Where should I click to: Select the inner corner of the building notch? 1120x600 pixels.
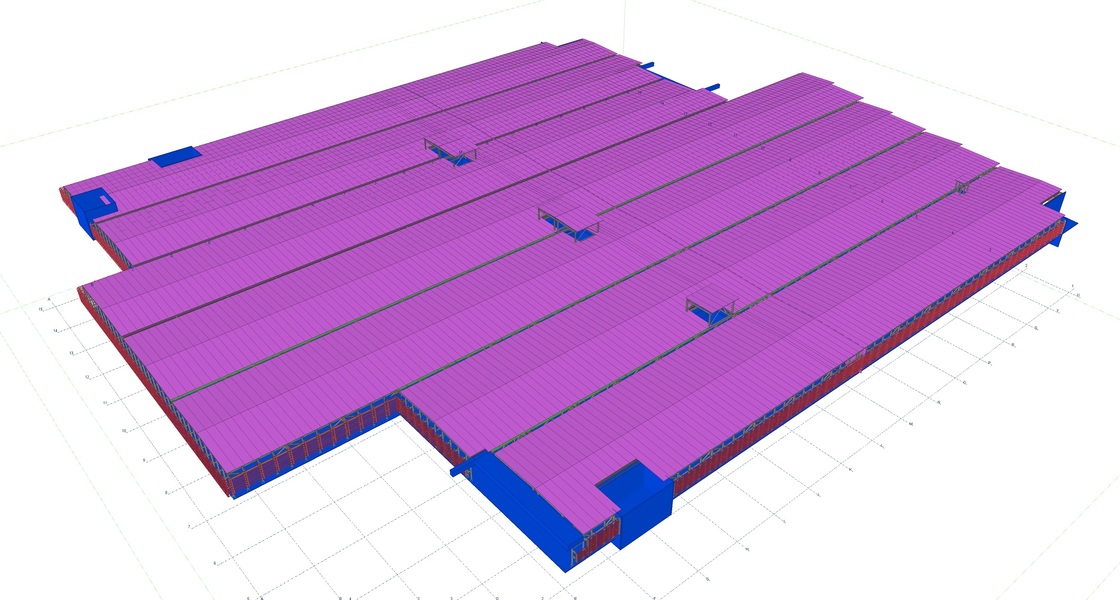pos(400,397)
